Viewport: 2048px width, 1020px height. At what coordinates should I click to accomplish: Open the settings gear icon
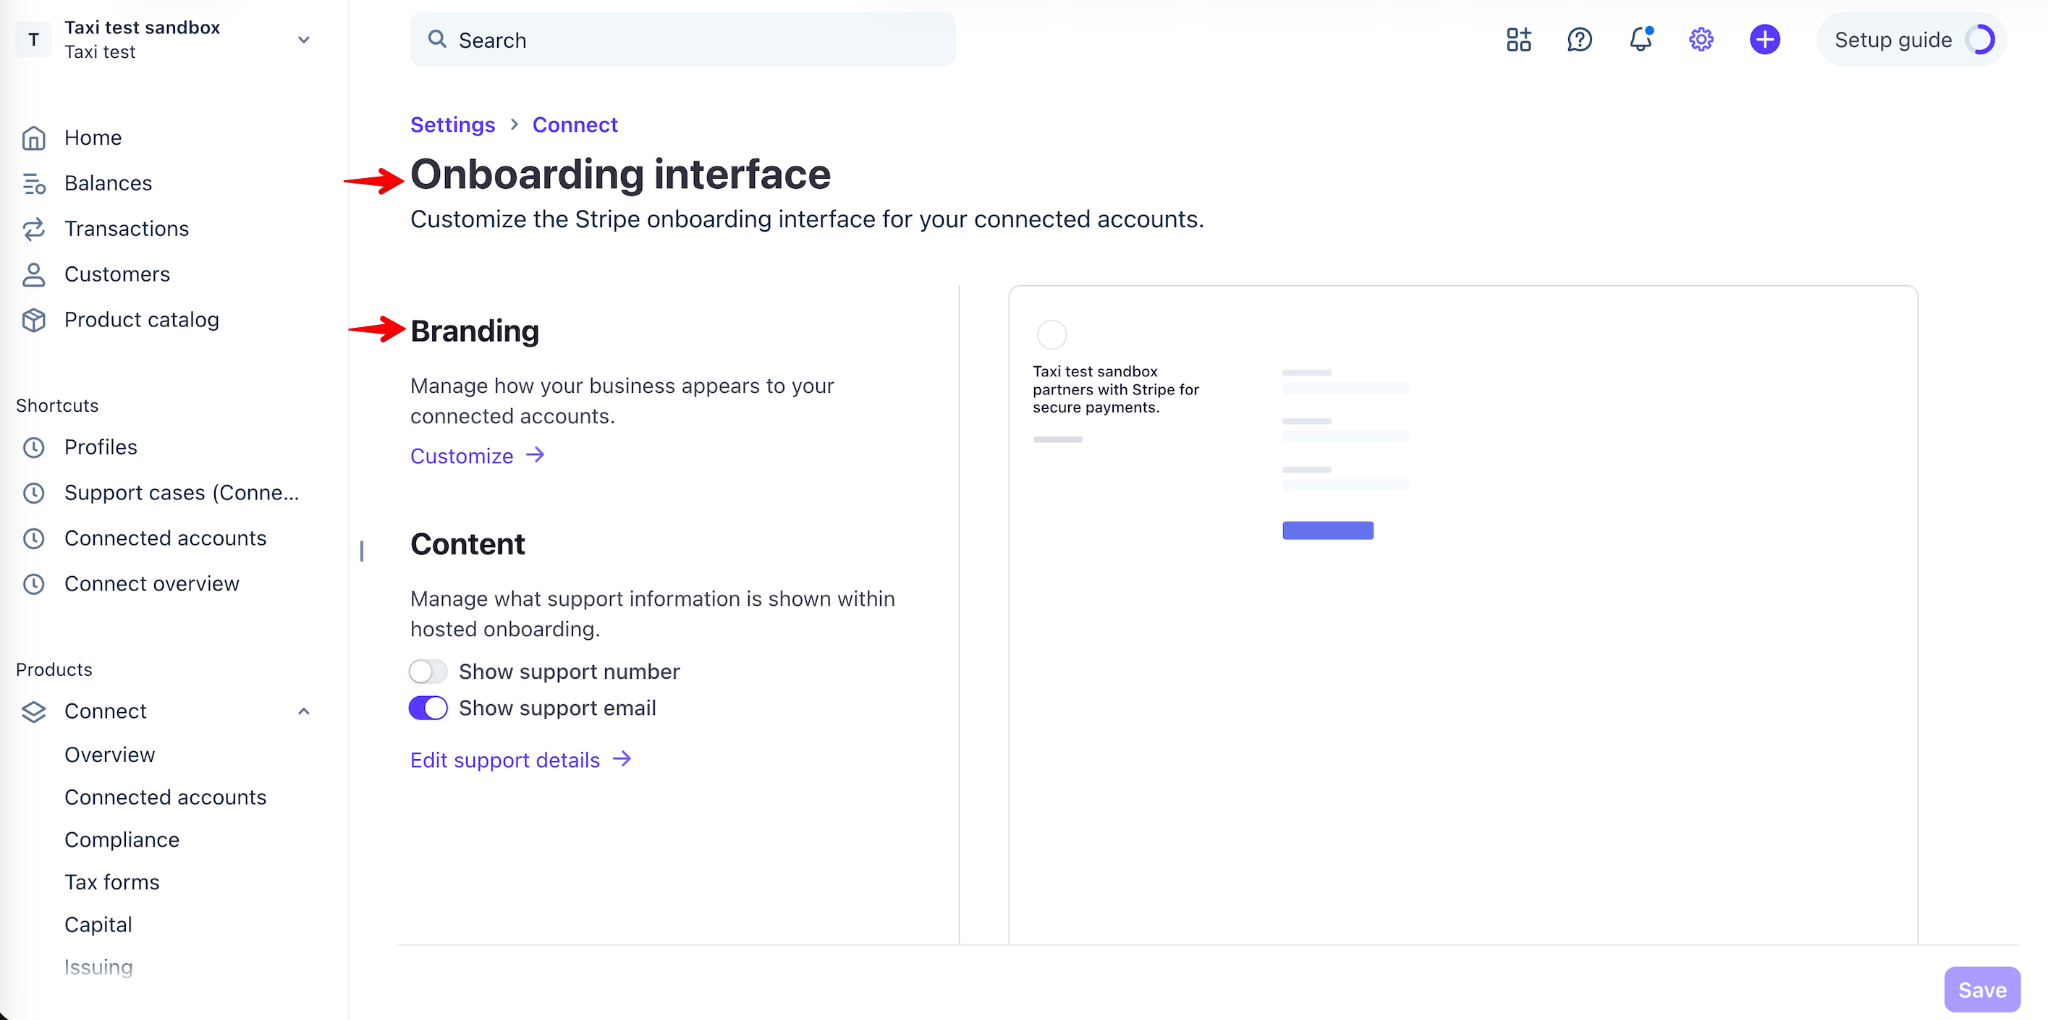(1702, 40)
